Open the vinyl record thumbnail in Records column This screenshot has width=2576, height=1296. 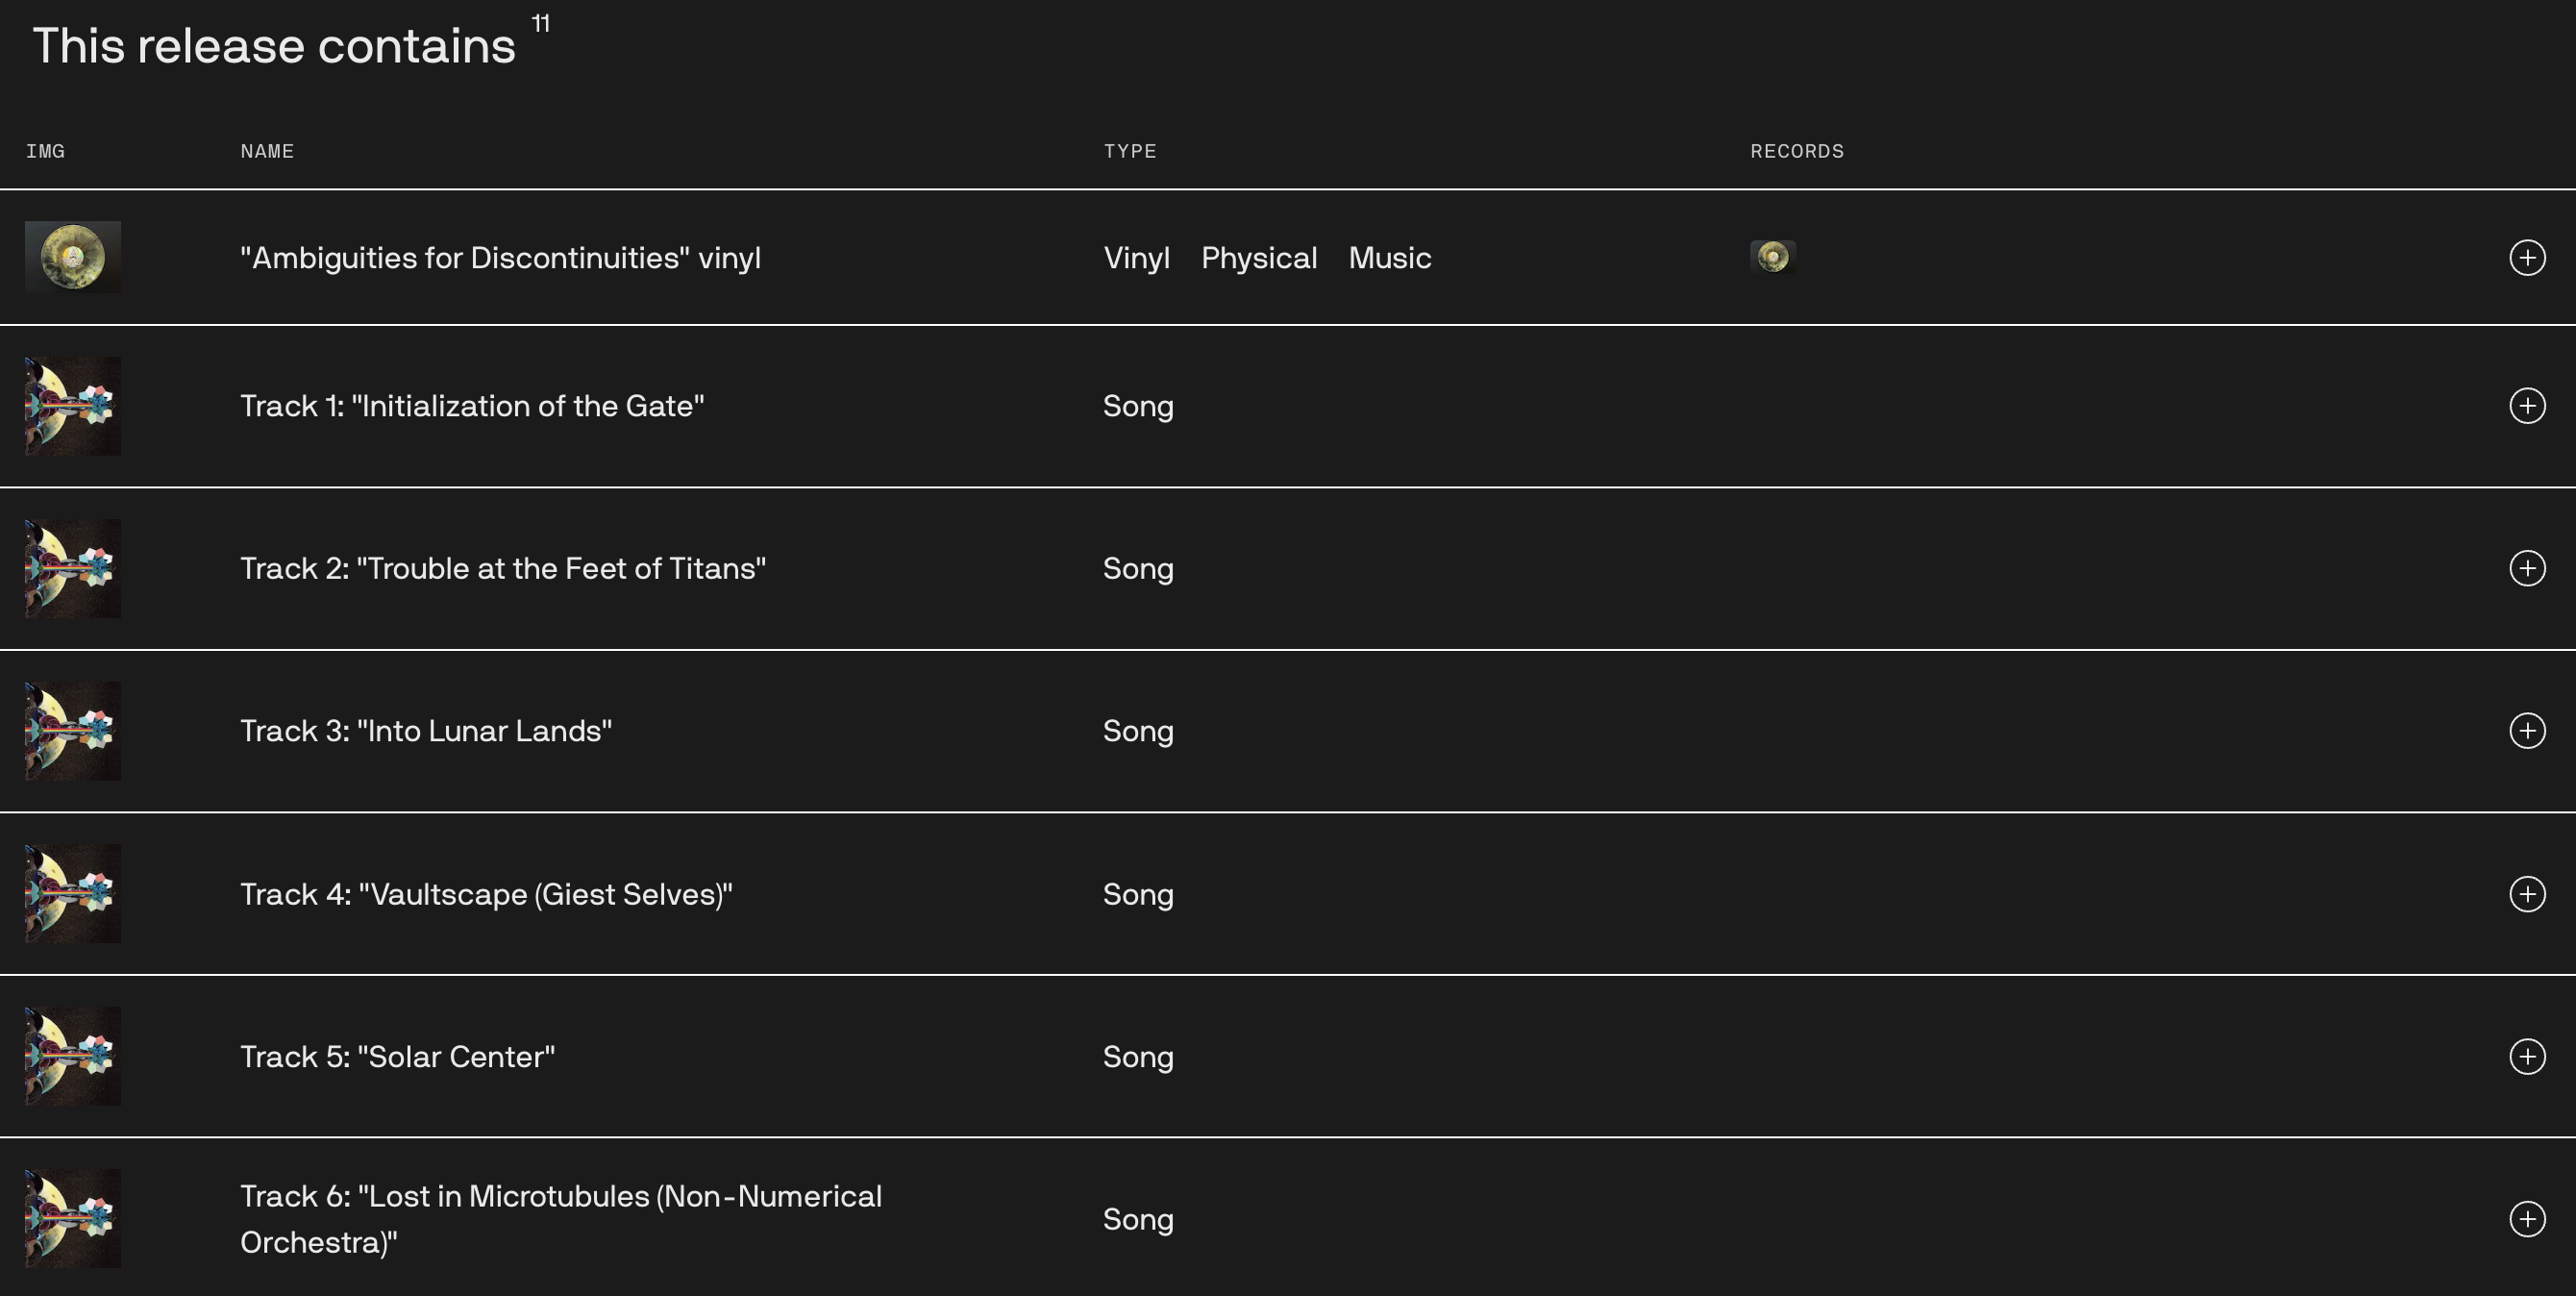click(1772, 257)
